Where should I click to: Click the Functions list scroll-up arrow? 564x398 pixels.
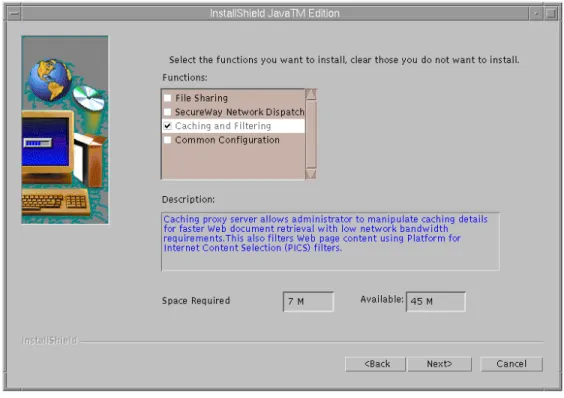[311, 94]
